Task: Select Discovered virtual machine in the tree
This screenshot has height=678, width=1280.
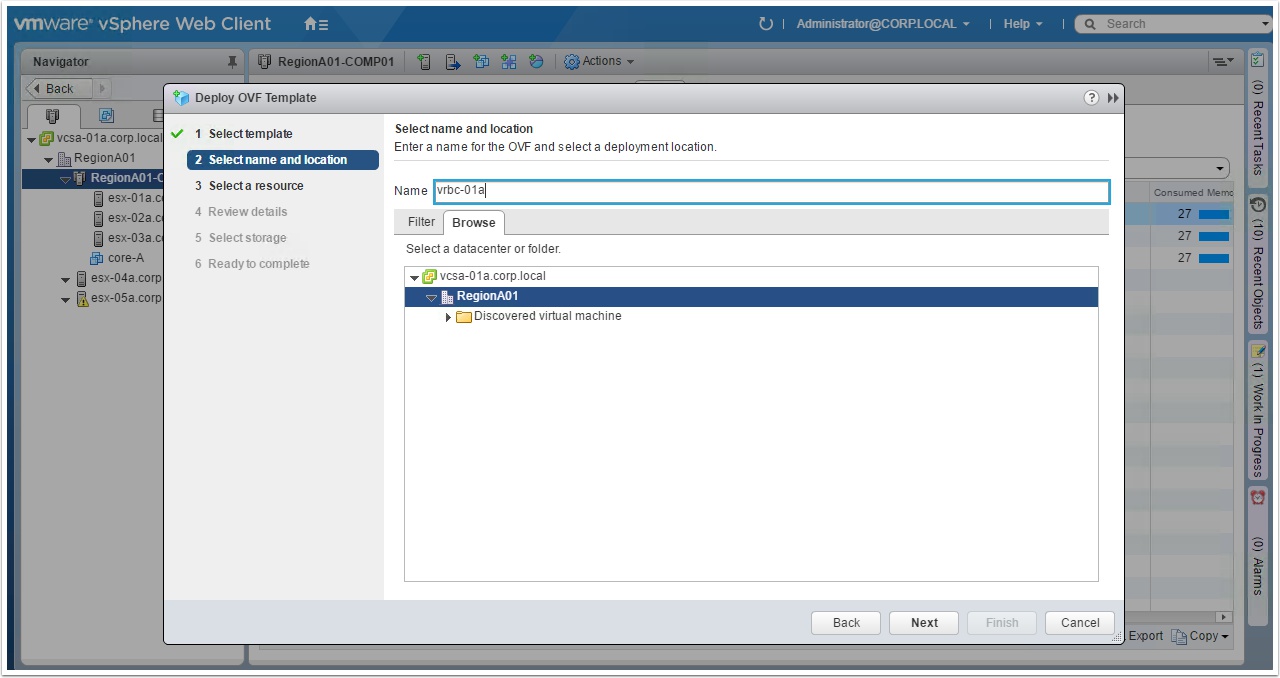Action: tap(548, 317)
